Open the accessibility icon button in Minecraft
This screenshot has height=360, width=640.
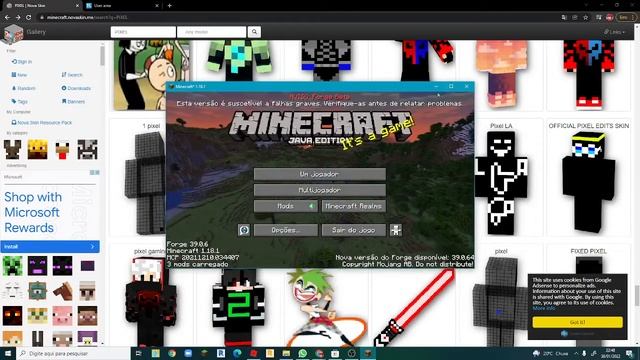396,230
